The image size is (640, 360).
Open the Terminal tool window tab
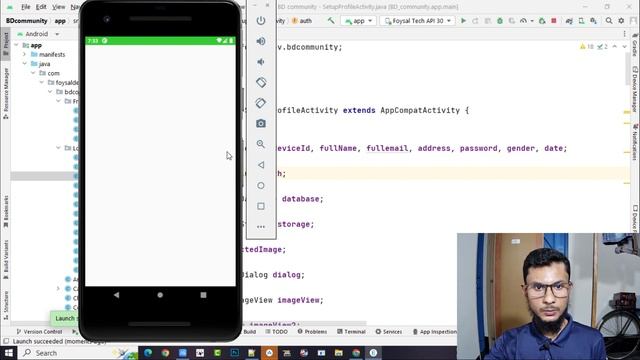(x=351, y=331)
